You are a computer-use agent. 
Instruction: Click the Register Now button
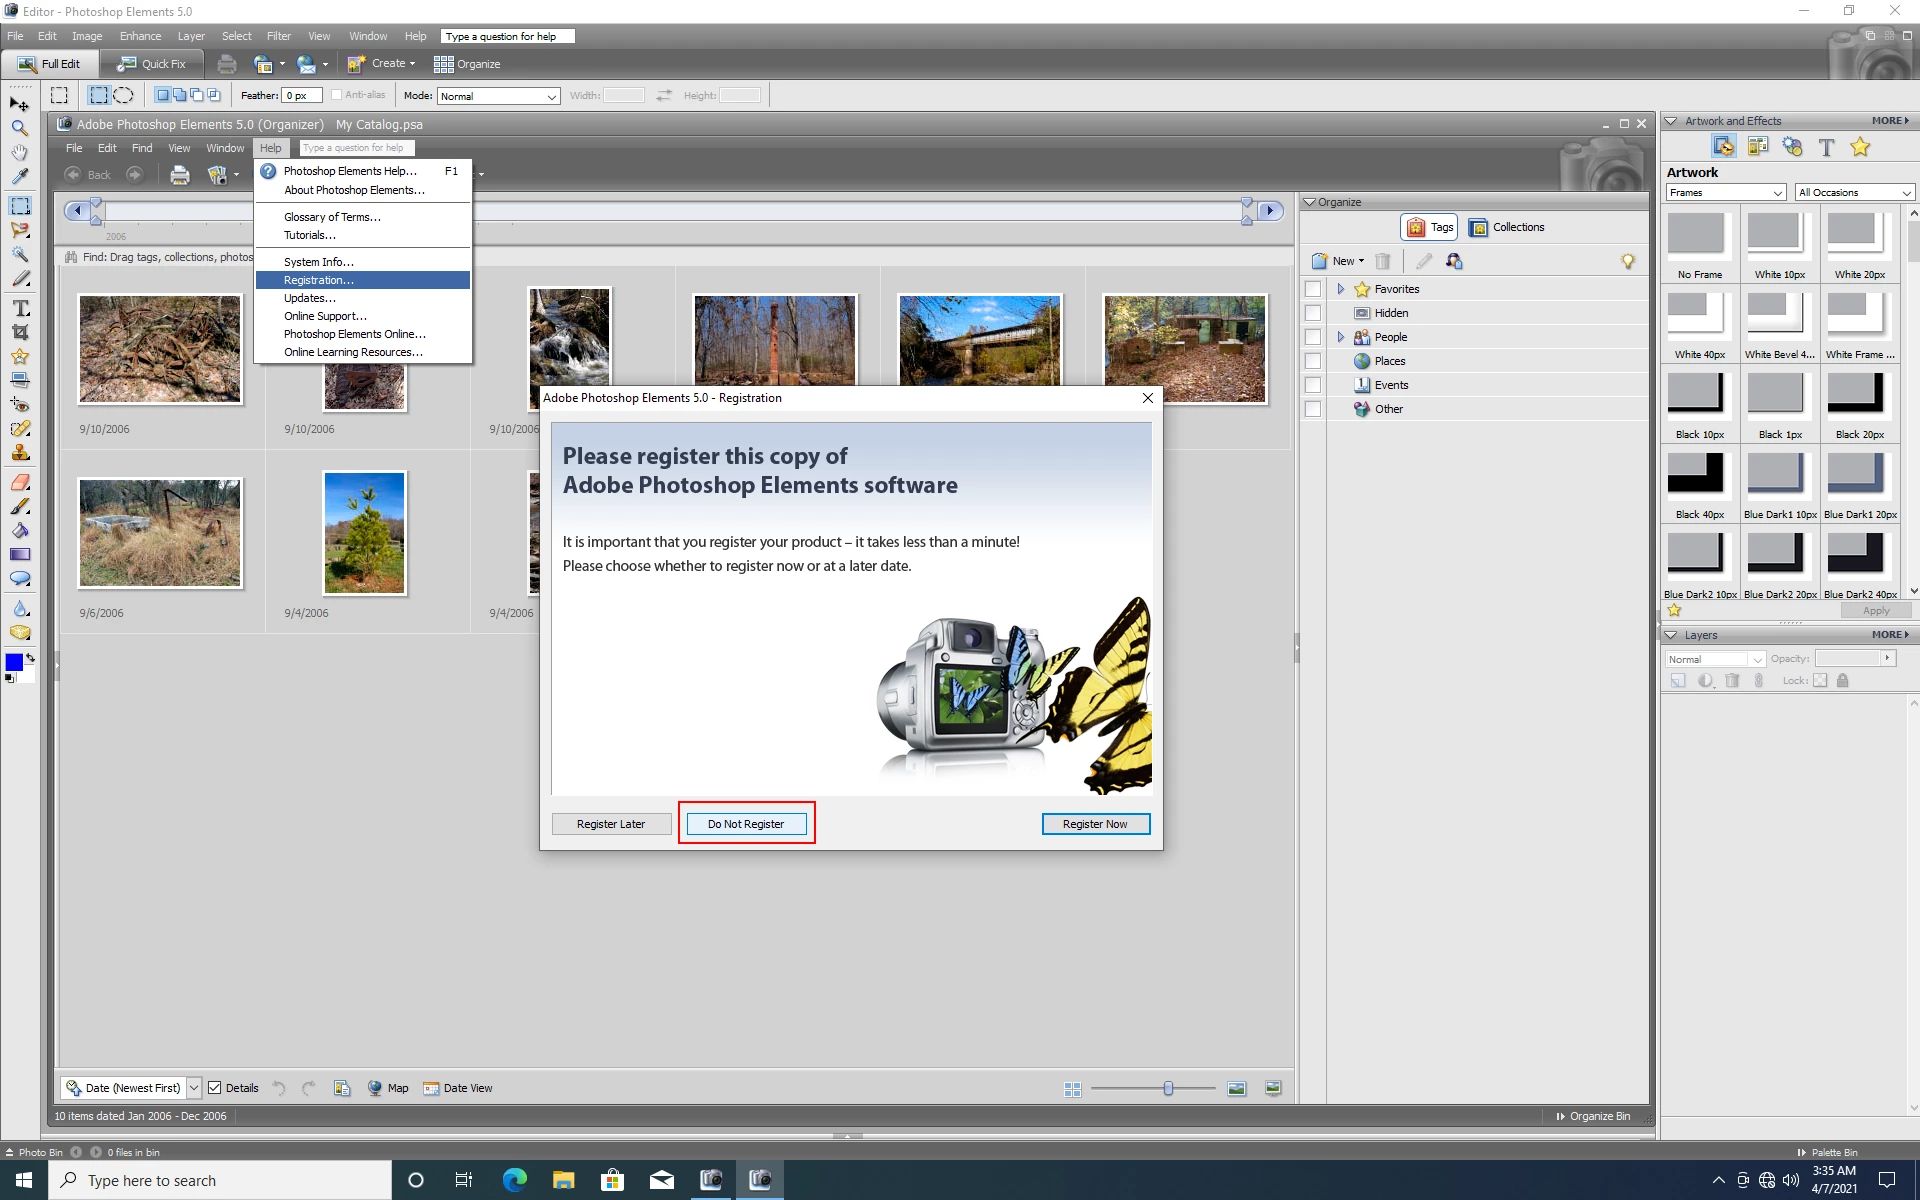click(x=1095, y=824)
